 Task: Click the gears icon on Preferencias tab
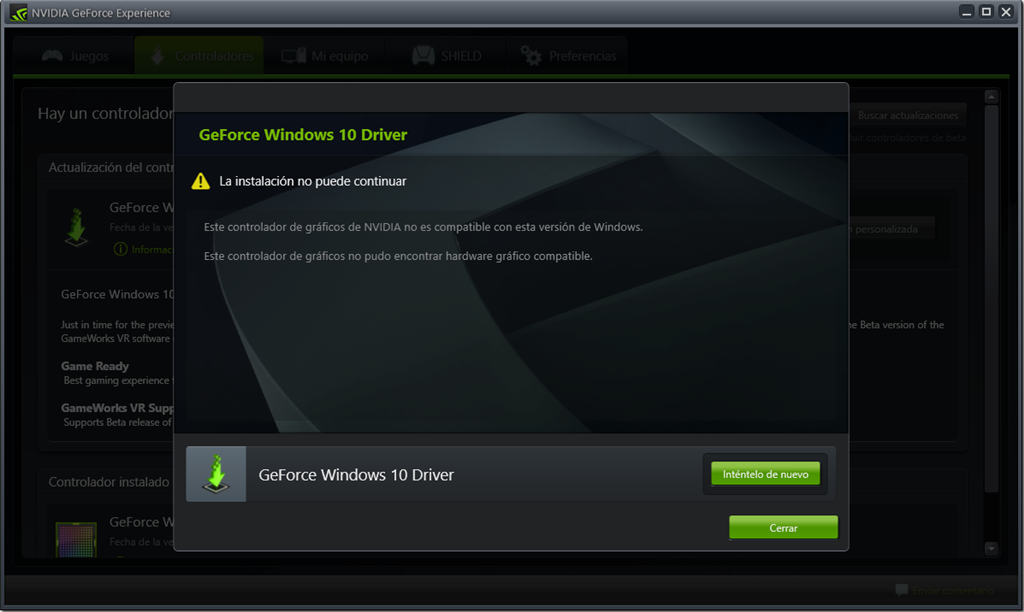click(531, 56)
